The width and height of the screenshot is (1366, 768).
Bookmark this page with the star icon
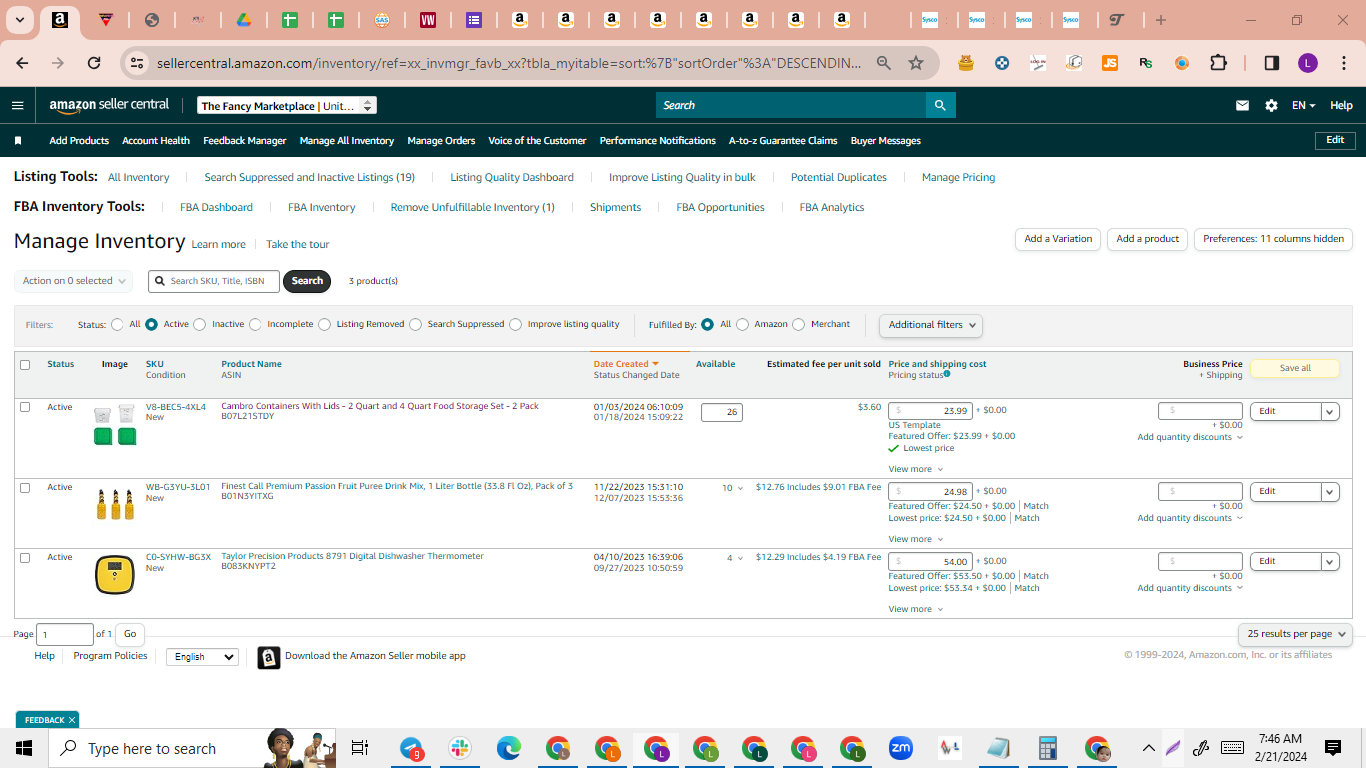pyautogui.click(x=916, y=63)
